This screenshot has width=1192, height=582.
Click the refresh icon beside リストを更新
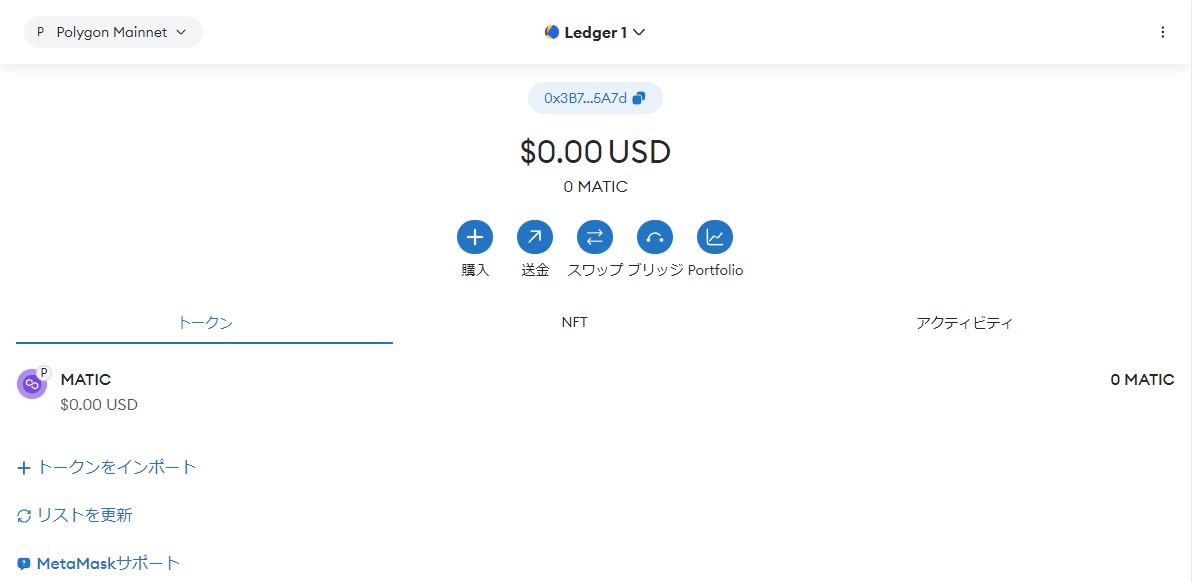click(x=24, y=516)
